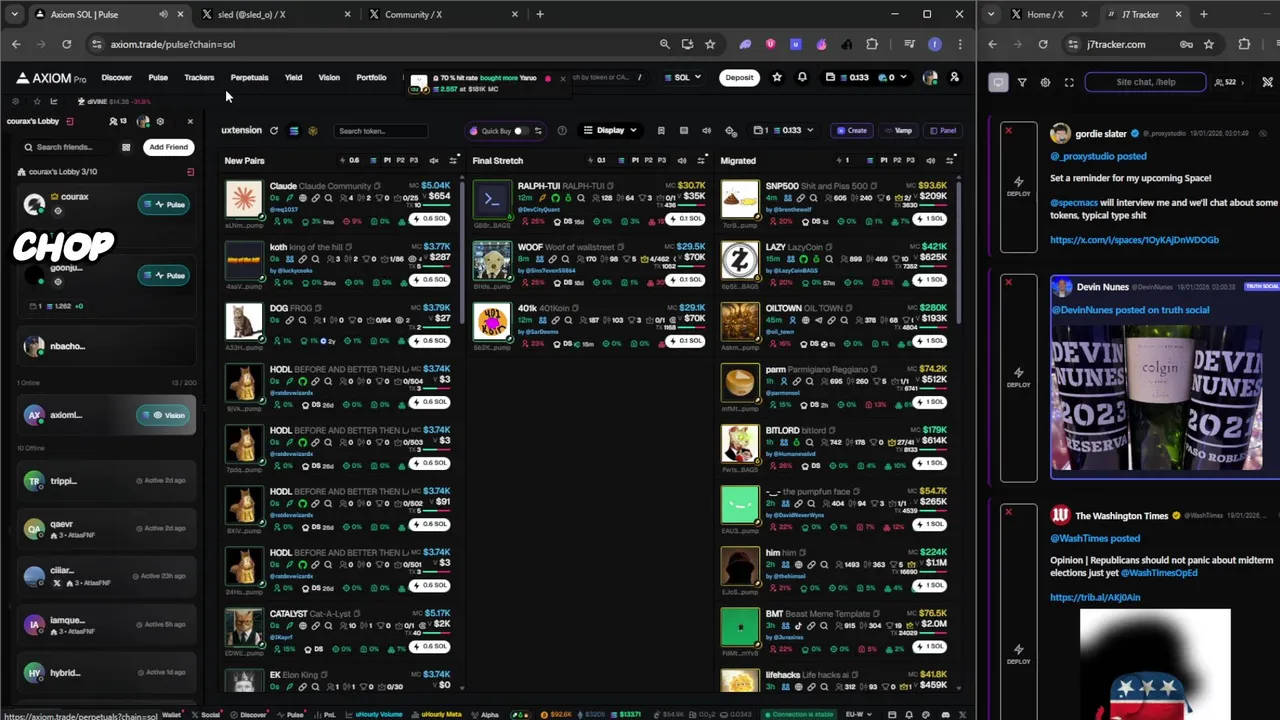Click the Search friends field
1280x720 pixels.
pyautogui.click(x=68, y=147)
